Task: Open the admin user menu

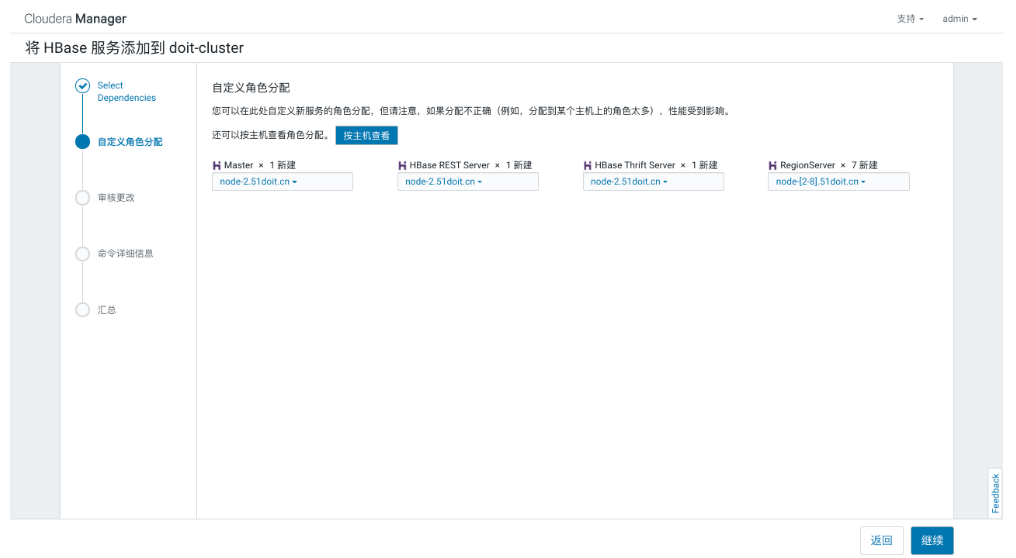Action: click(959, 19)
